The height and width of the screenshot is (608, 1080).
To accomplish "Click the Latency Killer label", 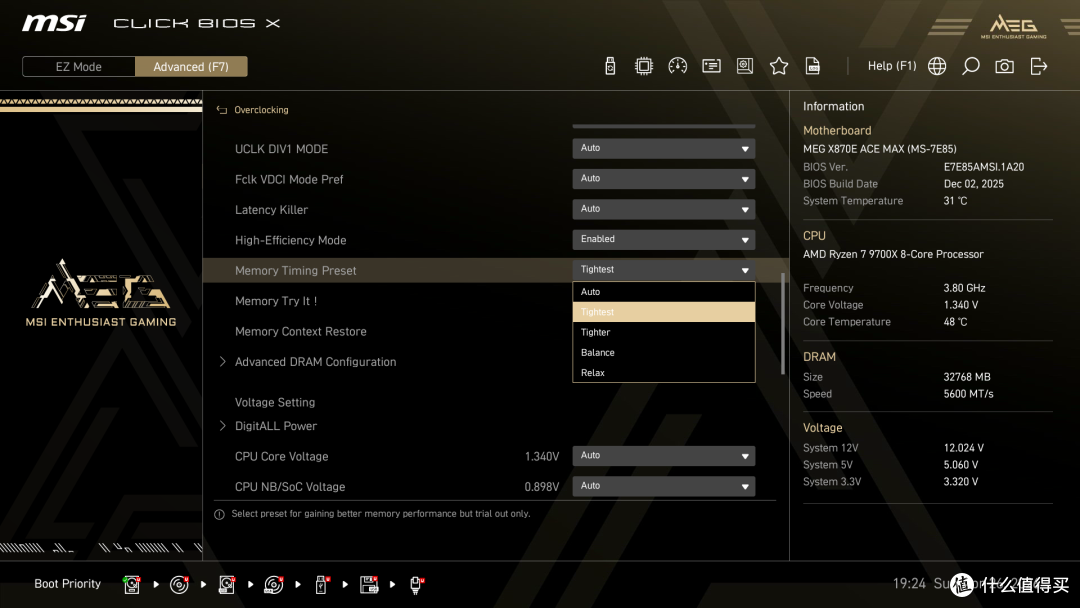I will click(271, 210).
